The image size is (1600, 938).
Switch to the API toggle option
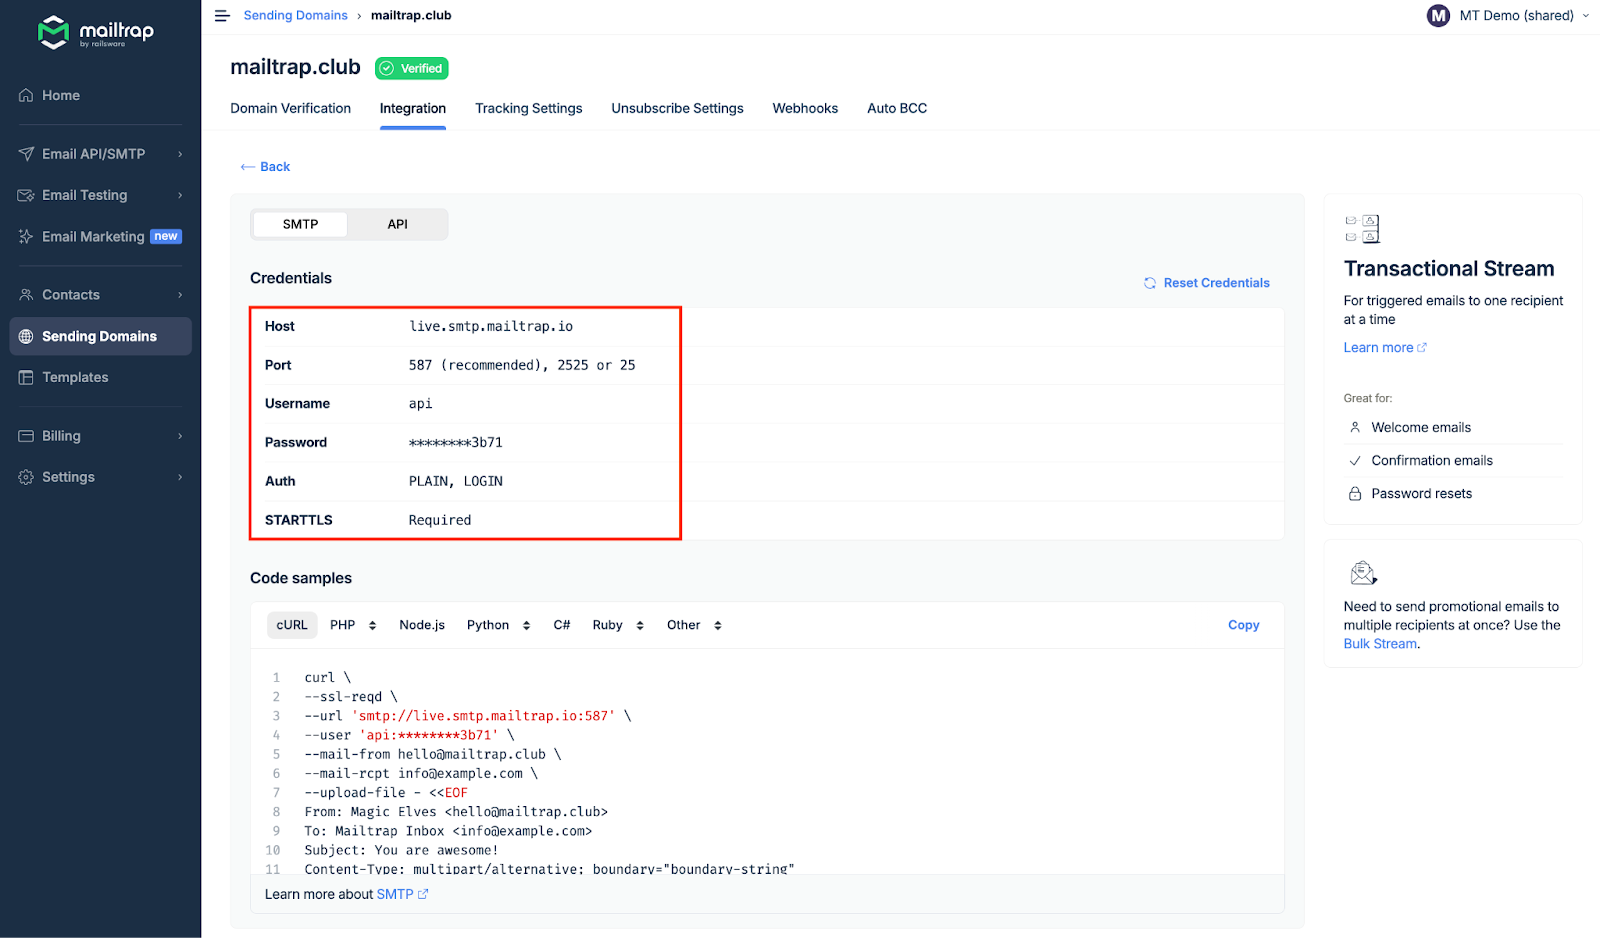coord(397,225)
